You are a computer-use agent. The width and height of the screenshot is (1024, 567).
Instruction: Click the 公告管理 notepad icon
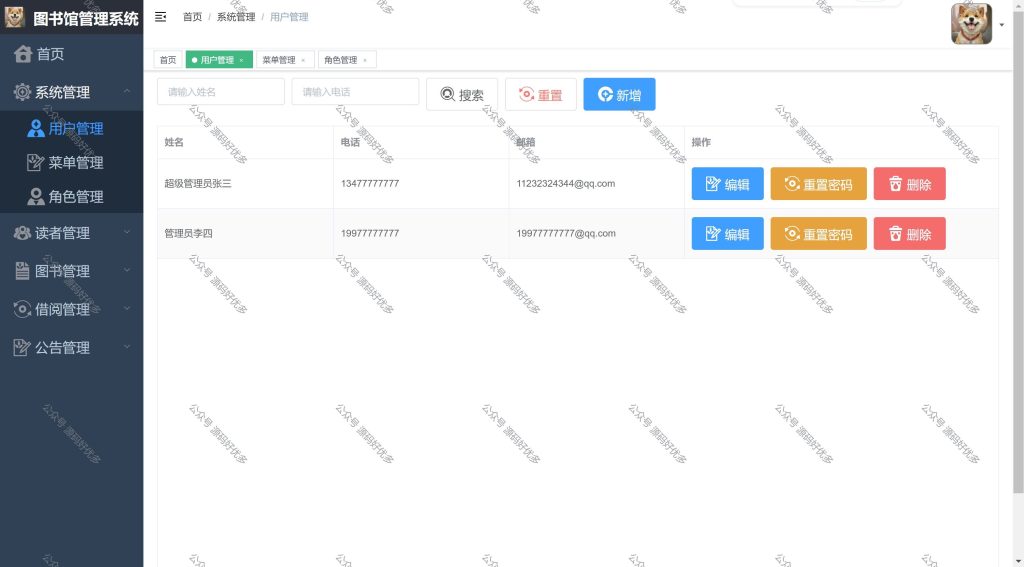(x=22, y=348)
